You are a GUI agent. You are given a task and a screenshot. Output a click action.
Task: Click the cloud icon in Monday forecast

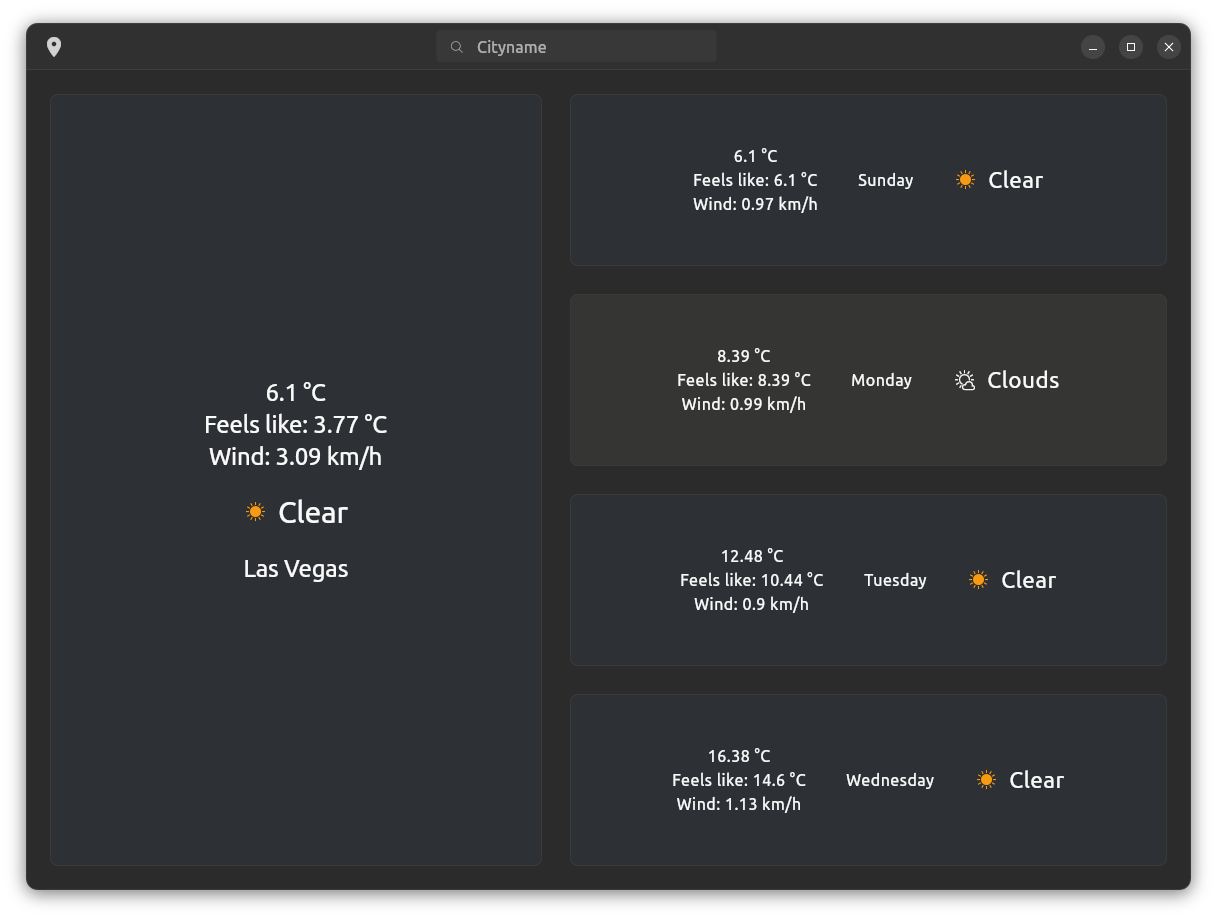click(965, 380)
